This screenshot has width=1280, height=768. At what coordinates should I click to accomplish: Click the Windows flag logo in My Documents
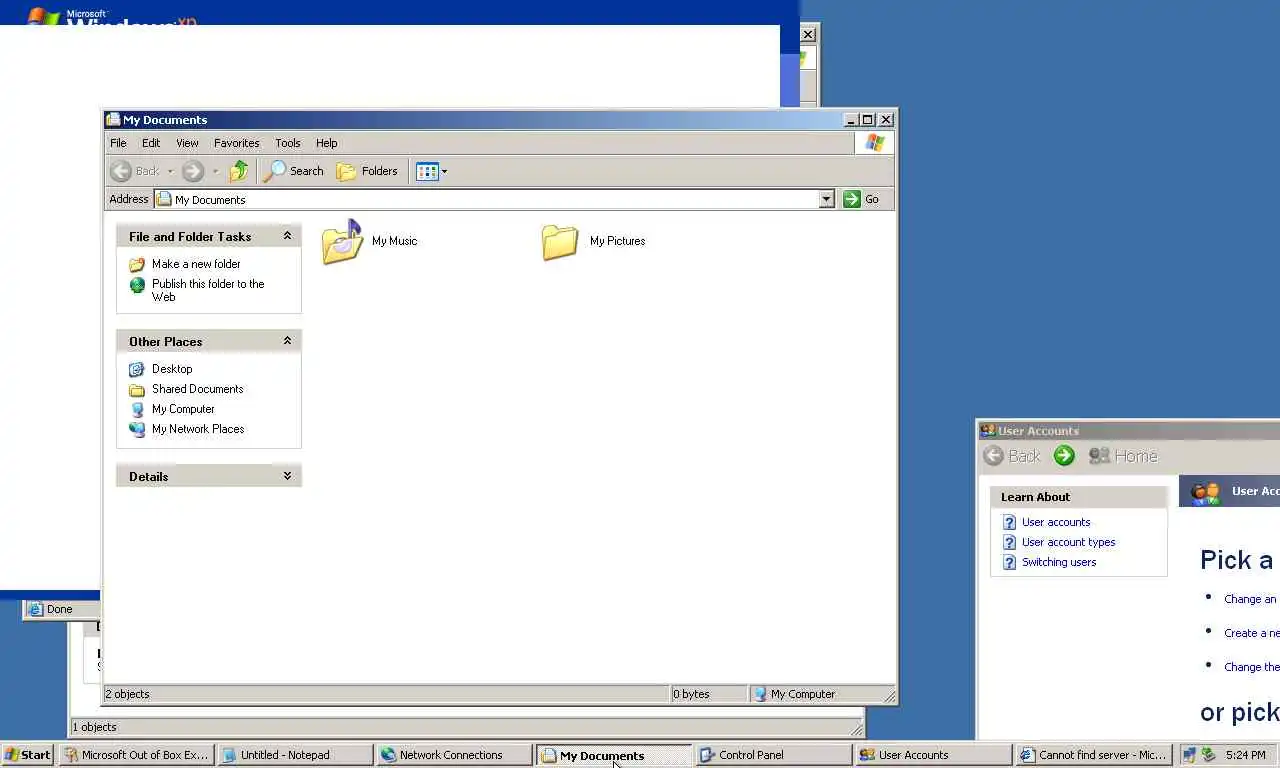pyautogui.click(x=875, y=143)
